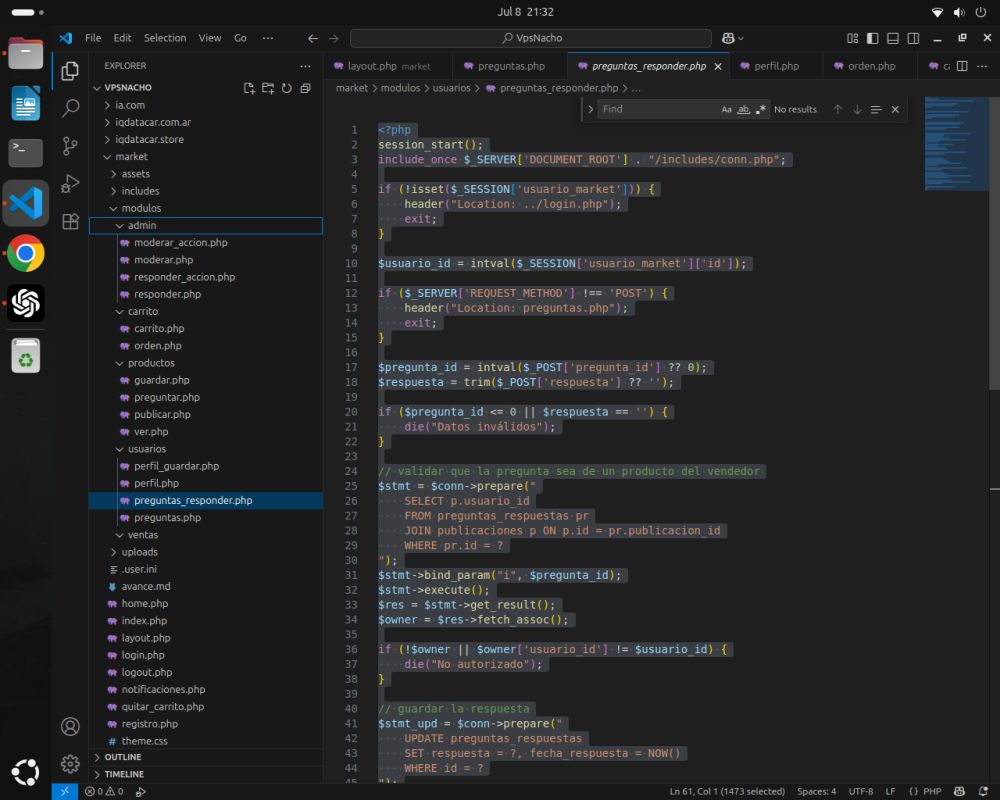Go back with the navigation arrow
Viewport: 1000px width, 800px height.
(x=312, y=38)
